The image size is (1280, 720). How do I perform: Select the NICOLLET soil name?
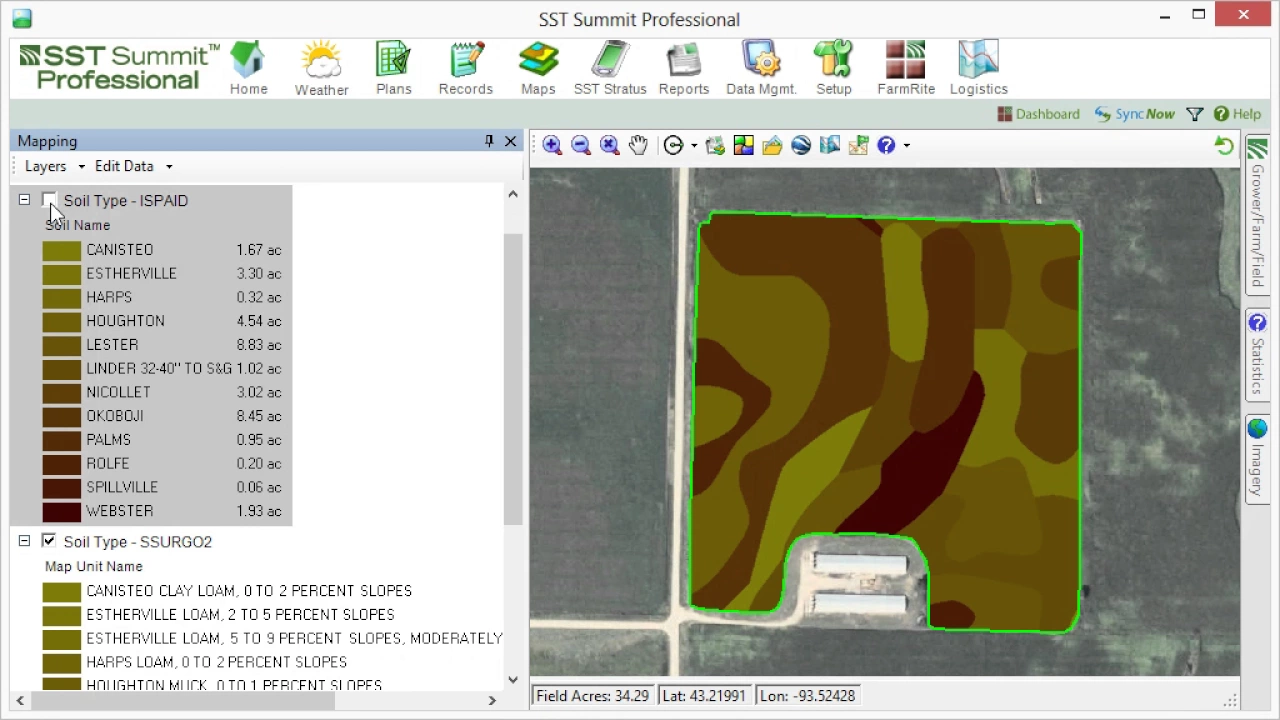118,392
